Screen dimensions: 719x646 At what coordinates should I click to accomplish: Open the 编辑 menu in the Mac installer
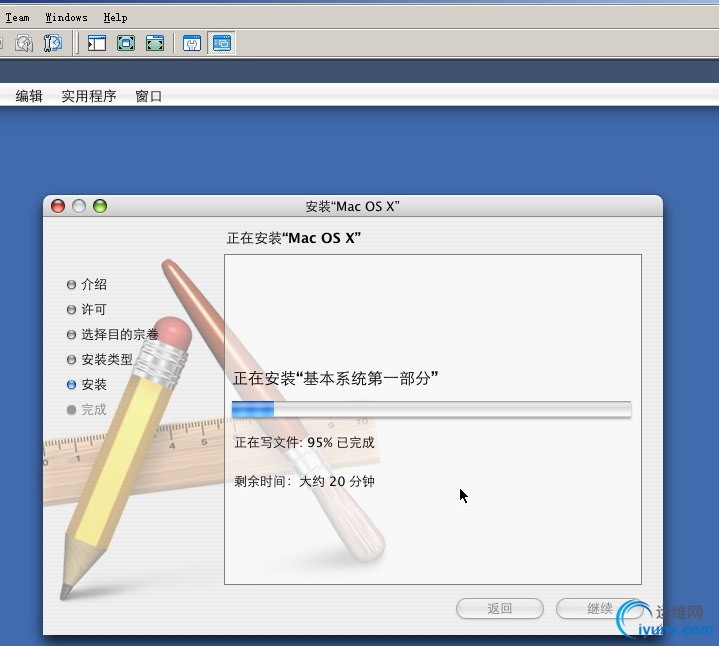click(x=29, y=96)
